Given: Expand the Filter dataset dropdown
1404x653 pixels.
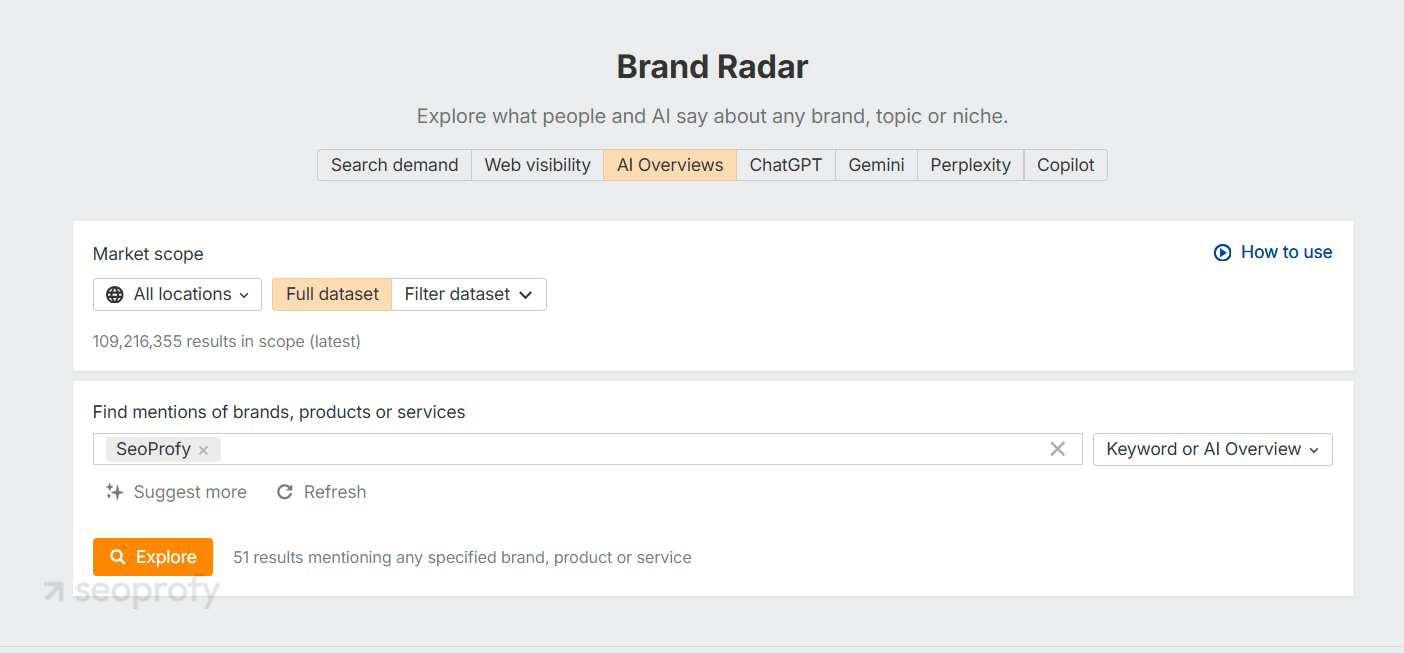Looking at the screenshot, I should [469, 294].
